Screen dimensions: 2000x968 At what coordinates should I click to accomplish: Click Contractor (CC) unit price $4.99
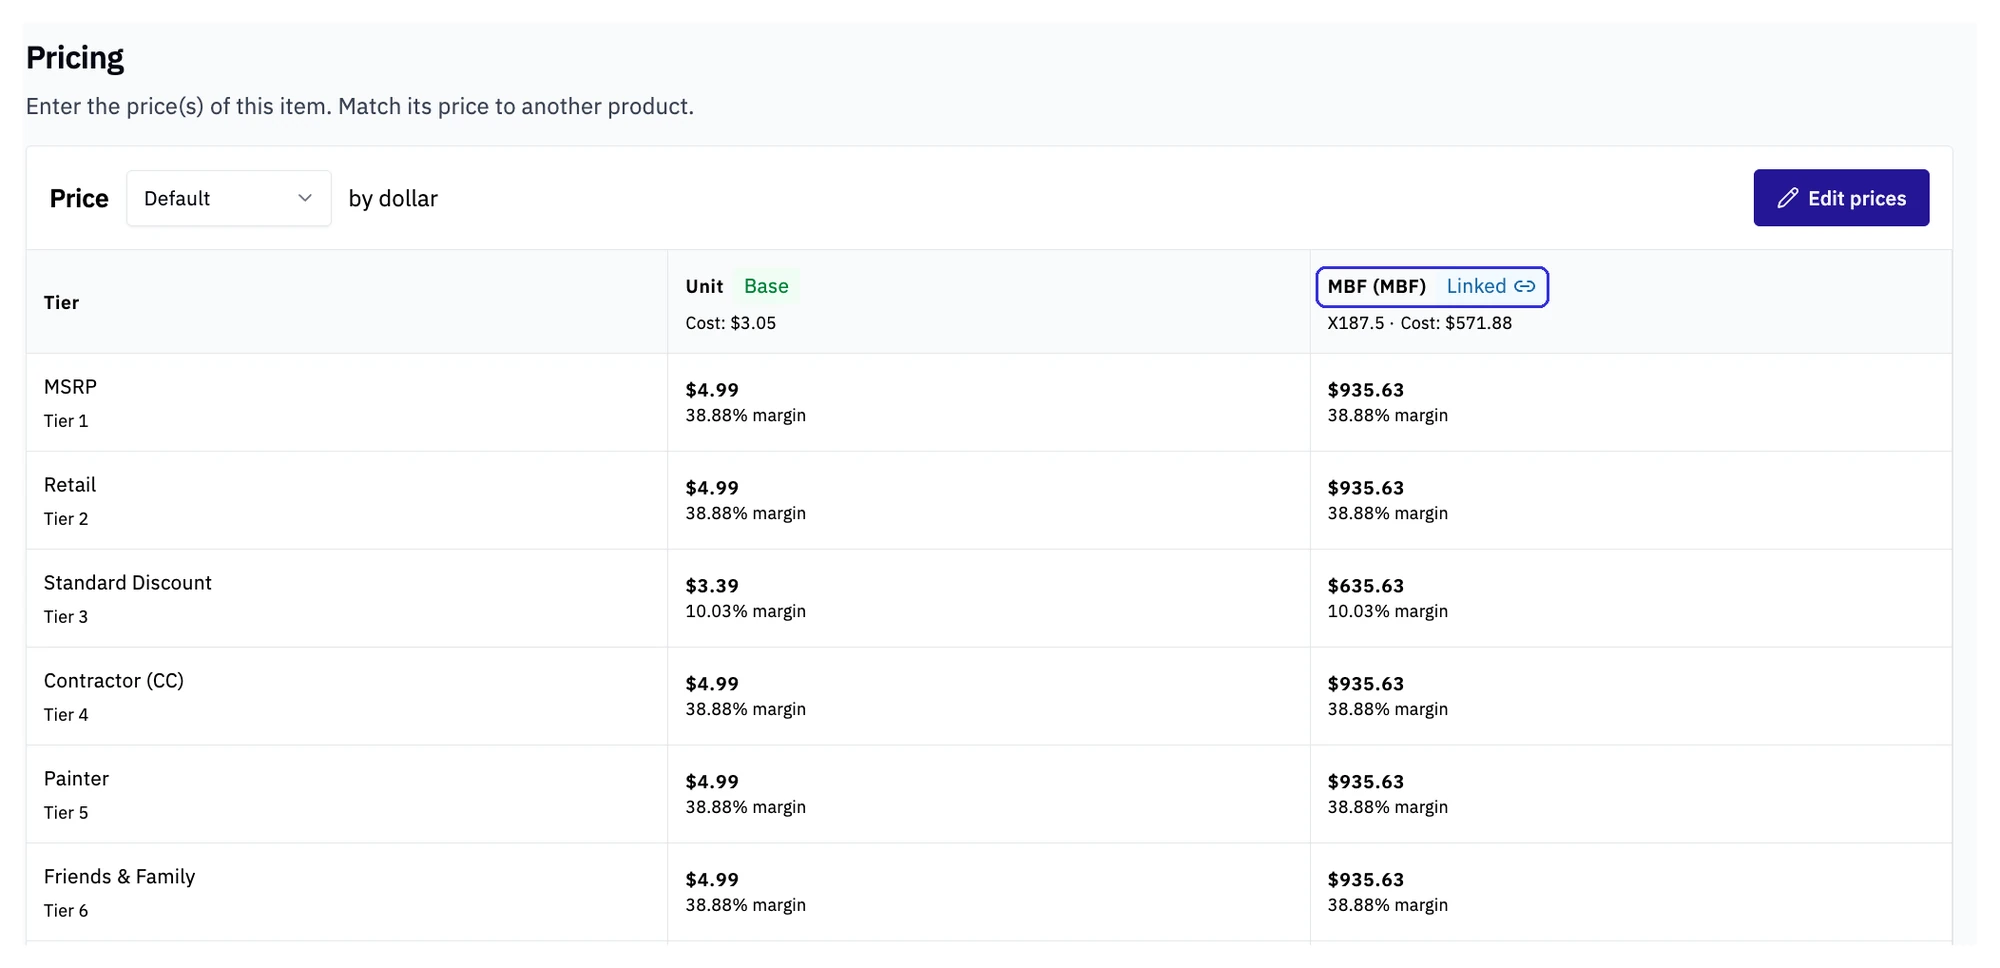[712, 684]
